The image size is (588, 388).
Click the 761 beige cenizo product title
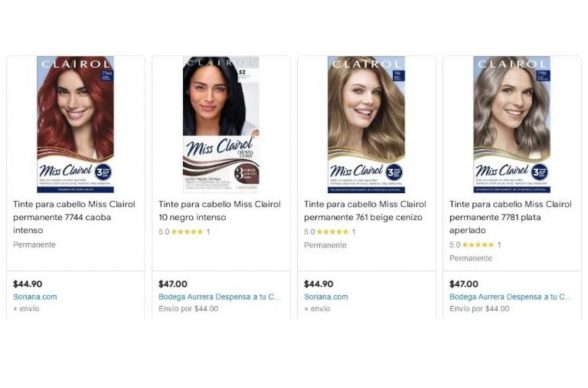(x=365, y=211)
